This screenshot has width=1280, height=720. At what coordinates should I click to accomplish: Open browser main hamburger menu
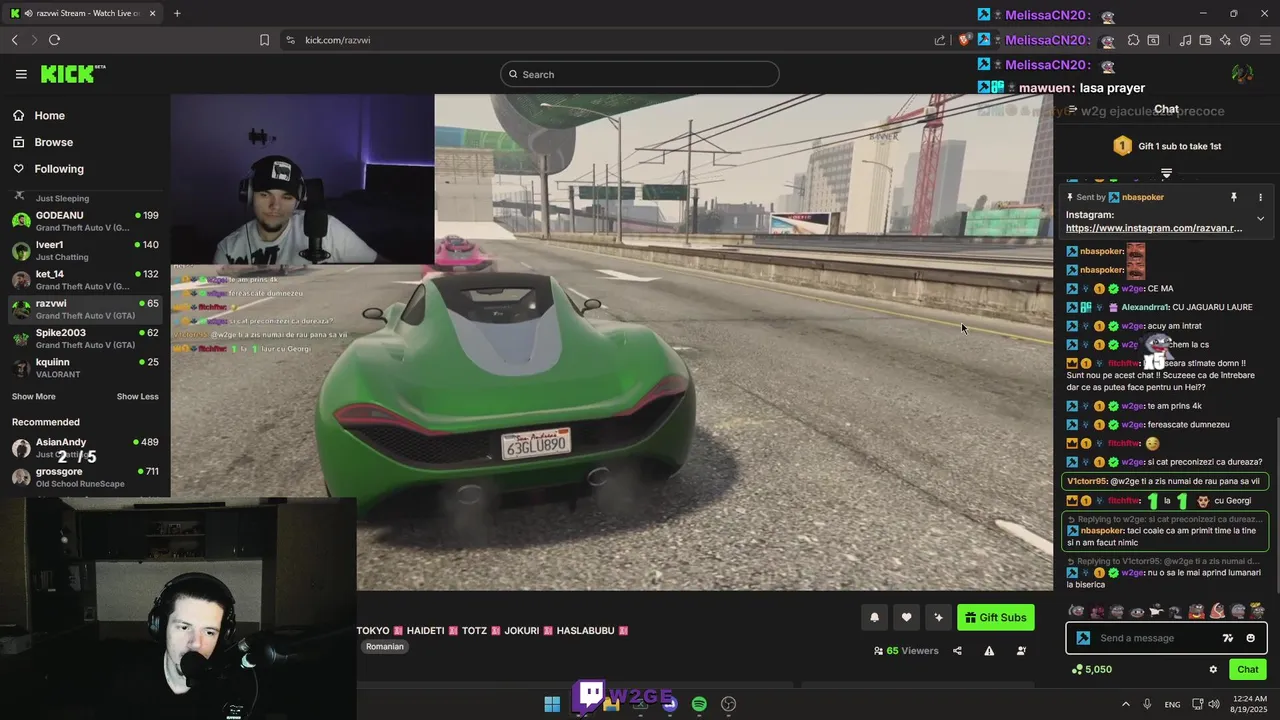click(x=1266, y=40)
